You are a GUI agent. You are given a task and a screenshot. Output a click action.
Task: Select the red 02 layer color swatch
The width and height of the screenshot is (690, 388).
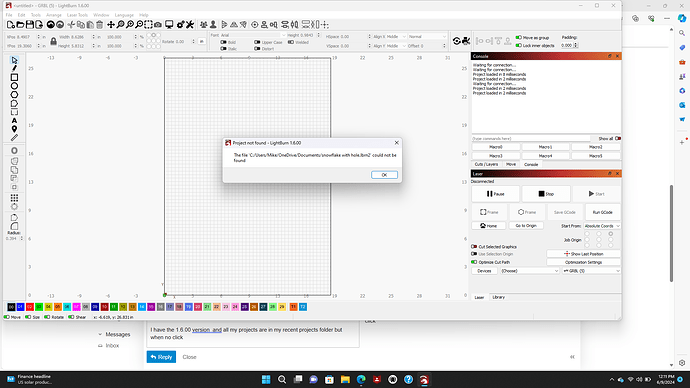[x=29, y=307]
